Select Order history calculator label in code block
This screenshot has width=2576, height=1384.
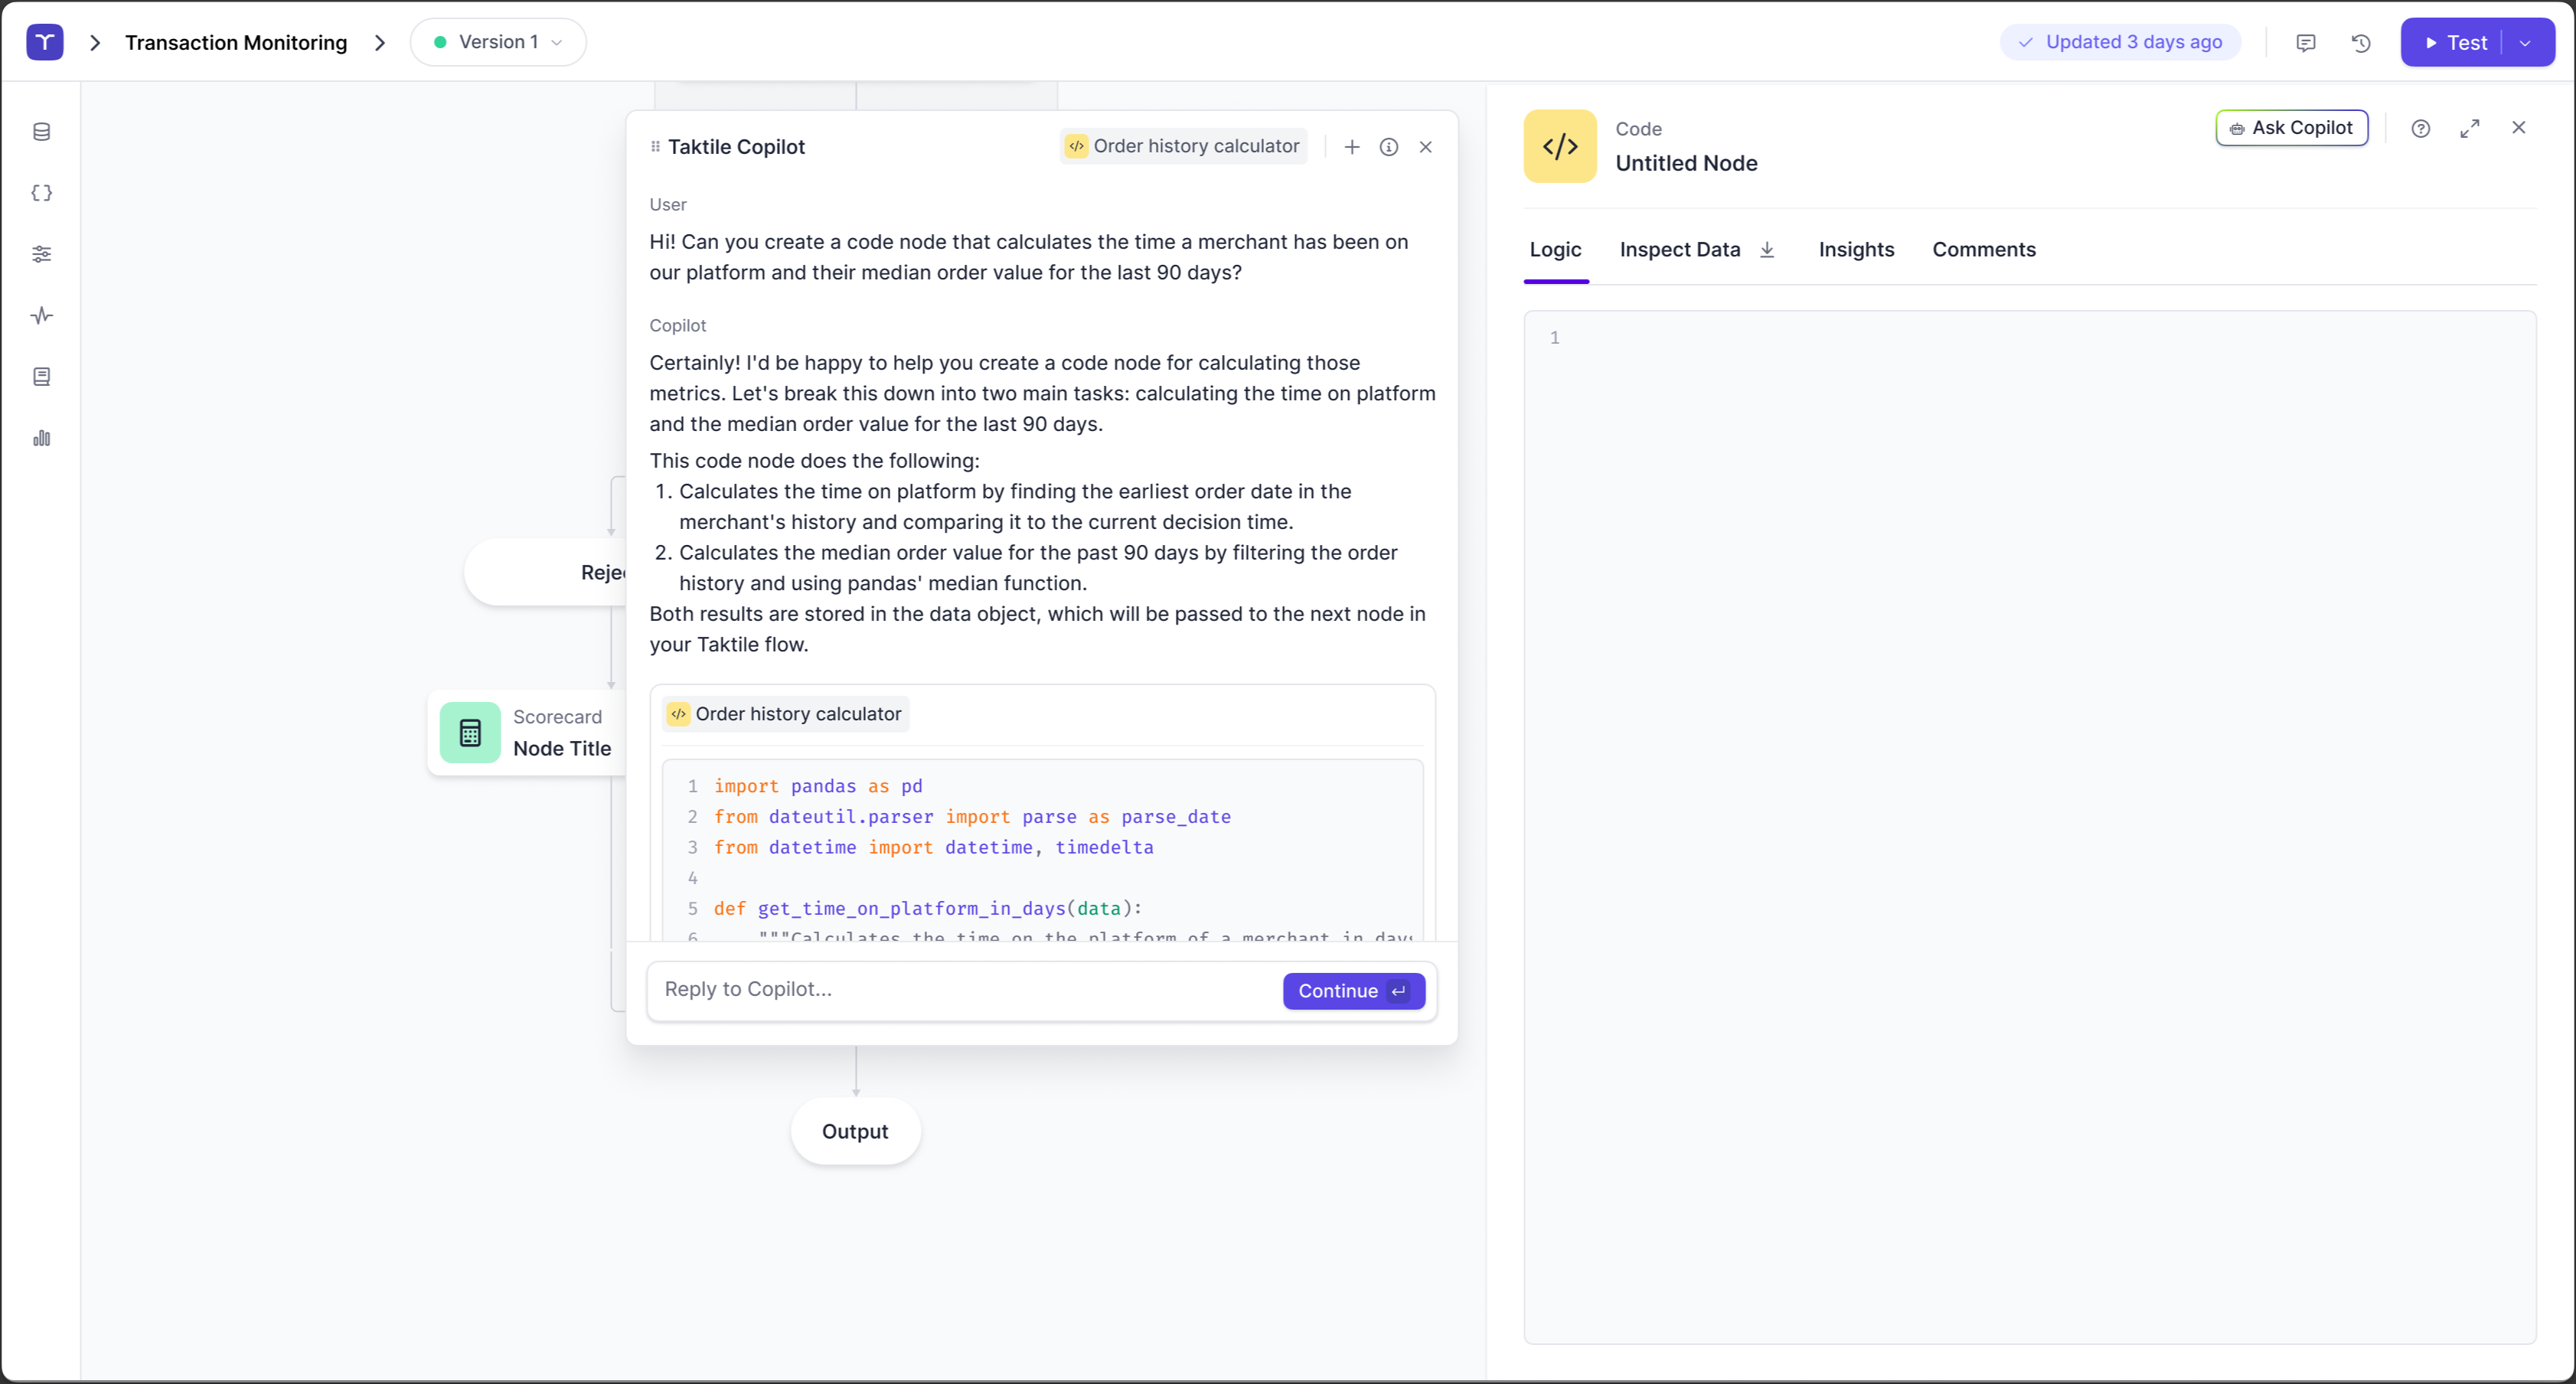tap(785, 714)
